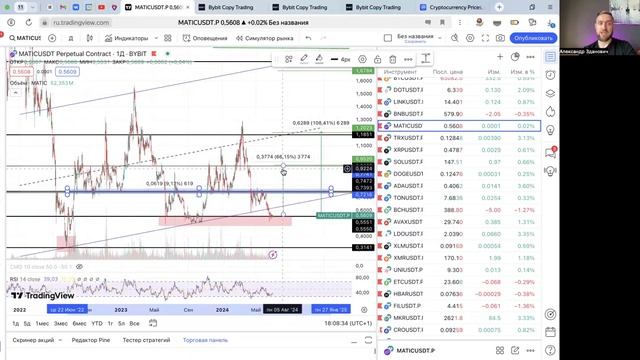Screen dimensions: 640x360
Task: Select AVAXUSDT row in watchlist
Action: coord(459,222)
